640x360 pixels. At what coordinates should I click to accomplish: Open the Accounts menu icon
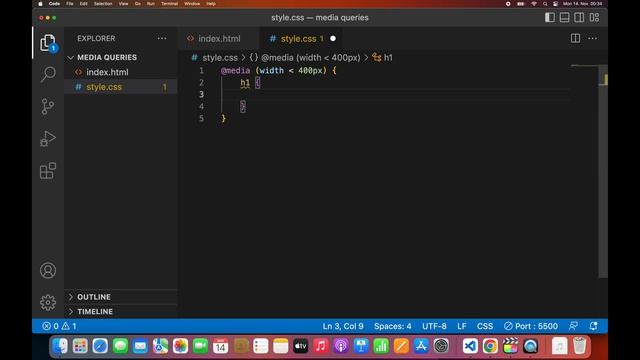coord(48,270)
